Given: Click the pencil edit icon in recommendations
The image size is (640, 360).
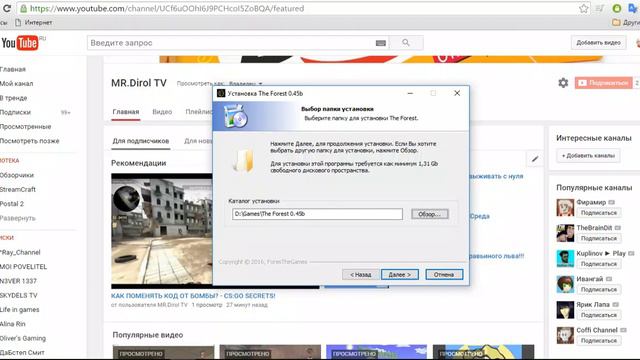Looking at the screenshot, I should click(x=535, y=159).
